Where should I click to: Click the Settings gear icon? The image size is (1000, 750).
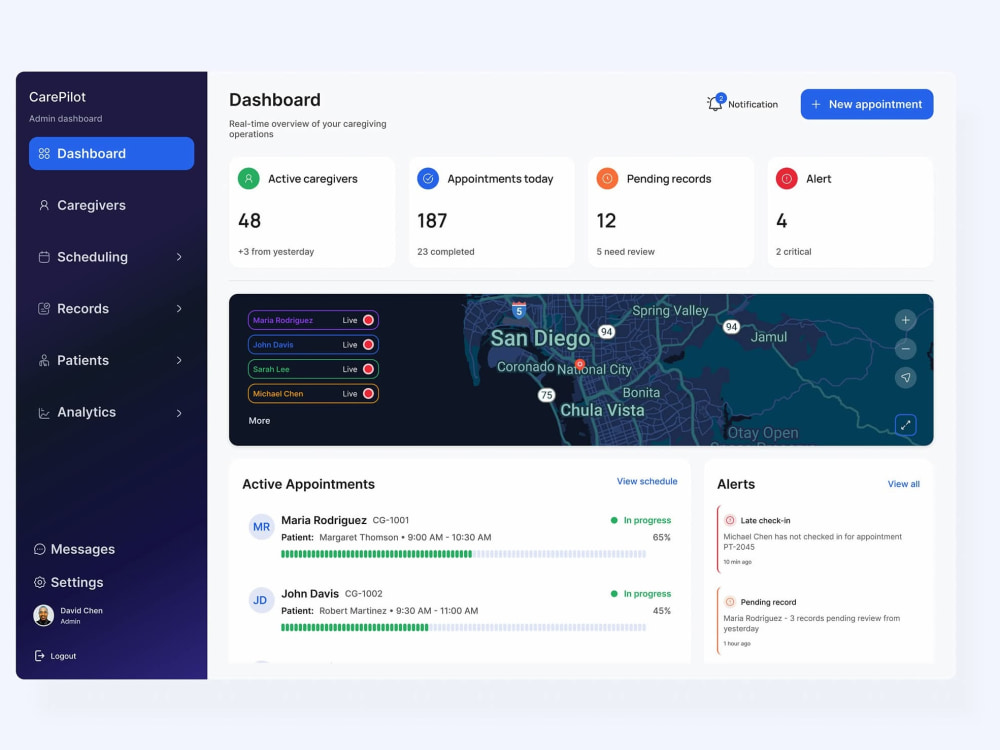40,582
